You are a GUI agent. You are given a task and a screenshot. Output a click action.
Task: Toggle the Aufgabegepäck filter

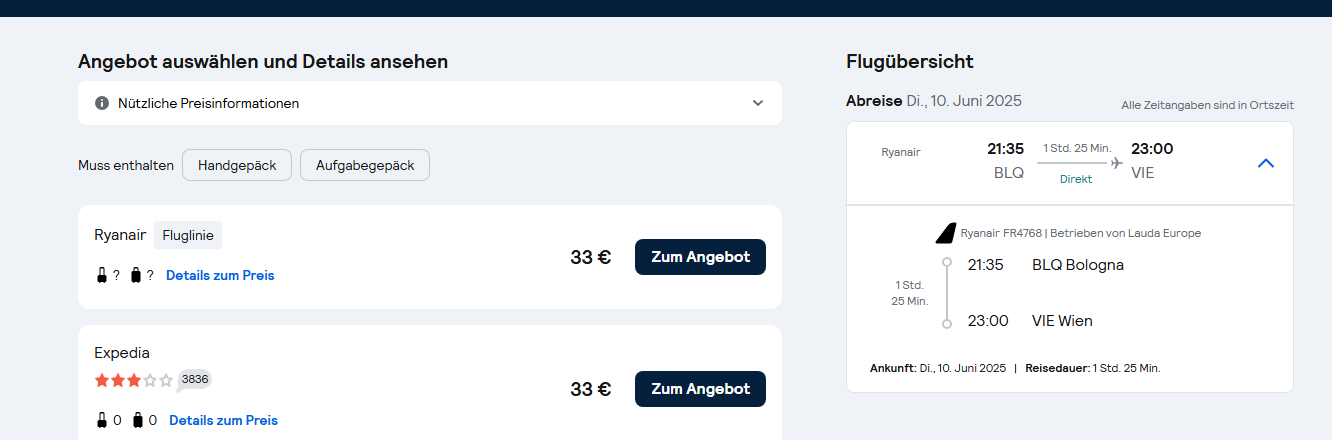tap(365, 165)
